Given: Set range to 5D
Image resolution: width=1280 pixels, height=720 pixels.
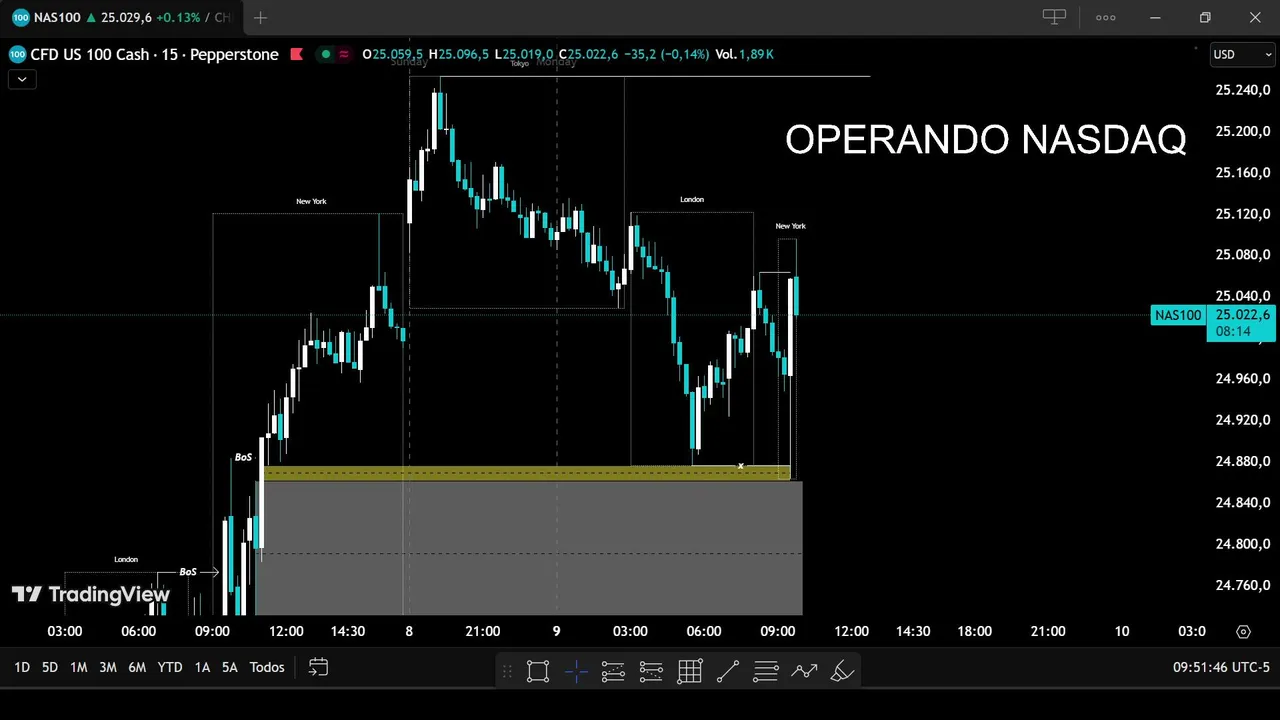Looking at the screenshot, I should point(49,667).
